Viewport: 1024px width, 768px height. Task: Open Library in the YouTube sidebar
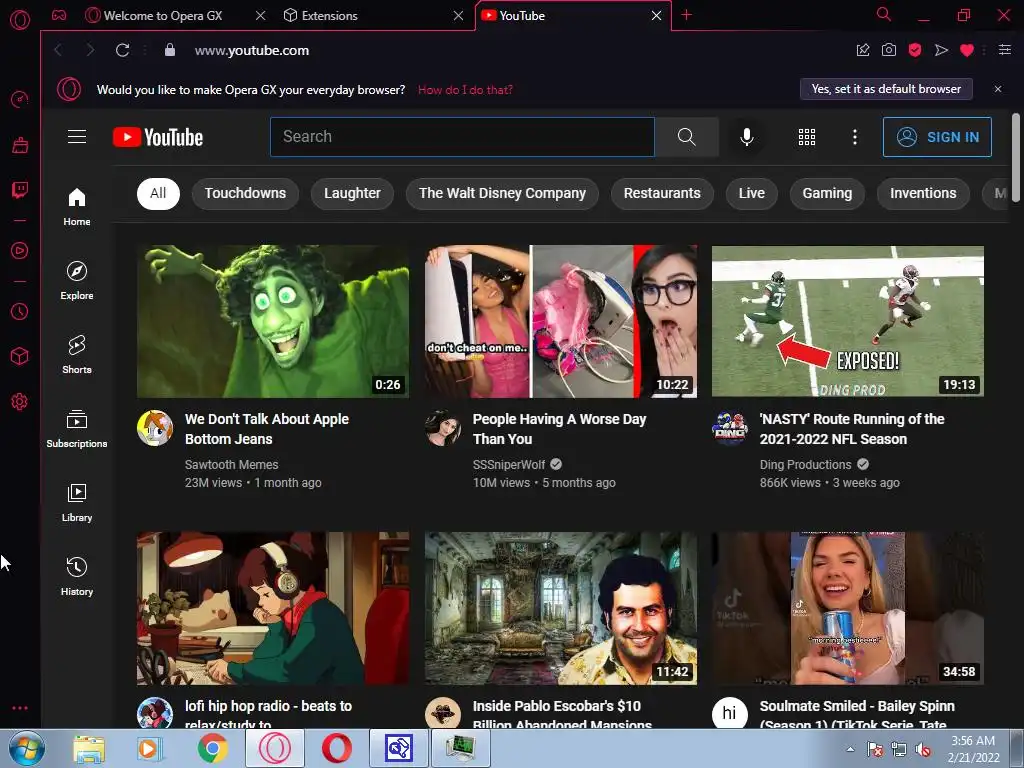pyautogui.click(x=77, y=503)
